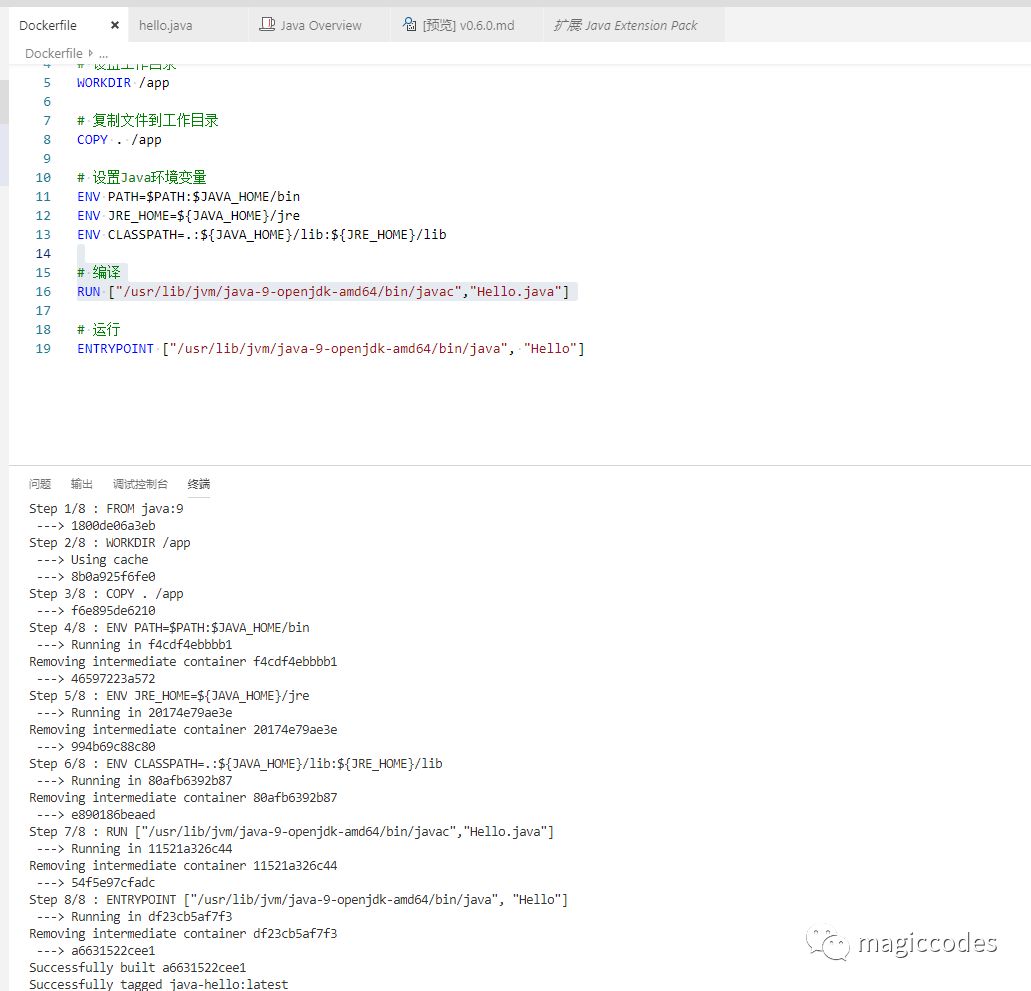Switch to the hello.java tab

pyautogui.click(x=165, y=25)
